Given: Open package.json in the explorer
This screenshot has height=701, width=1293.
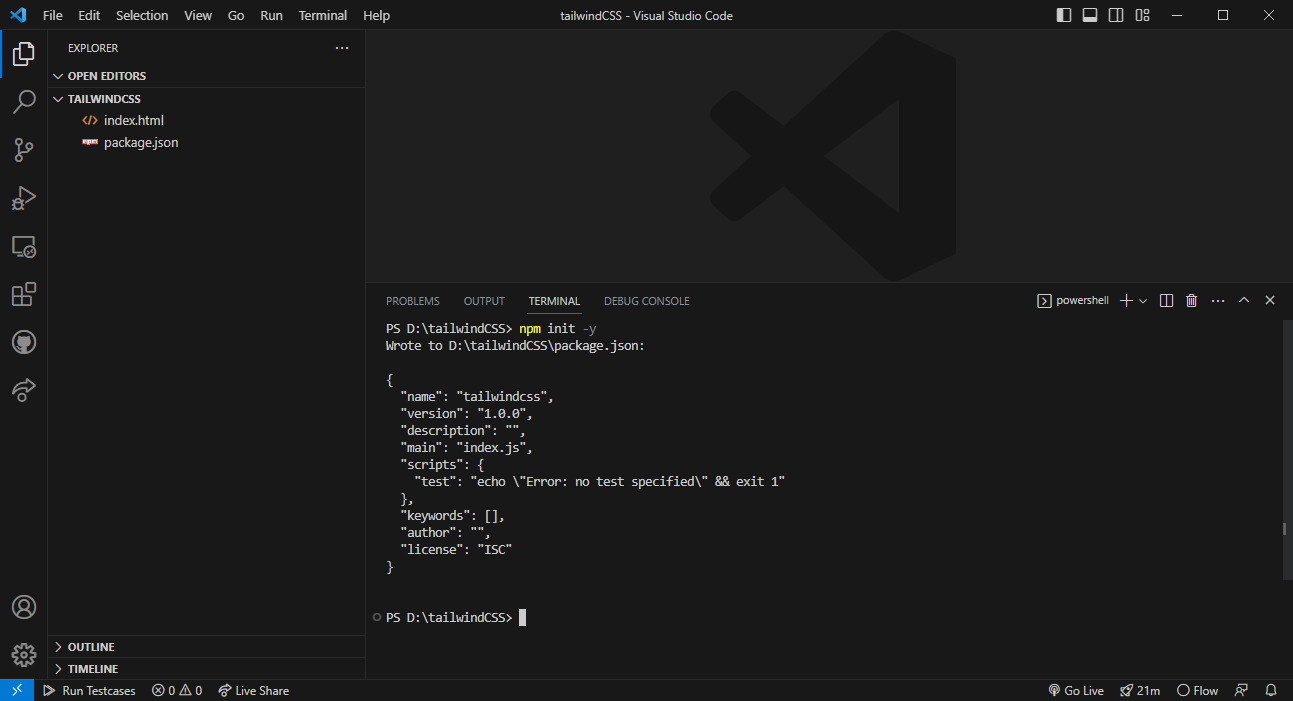Looking at the screenshot, I should click(x=141, y=143).
